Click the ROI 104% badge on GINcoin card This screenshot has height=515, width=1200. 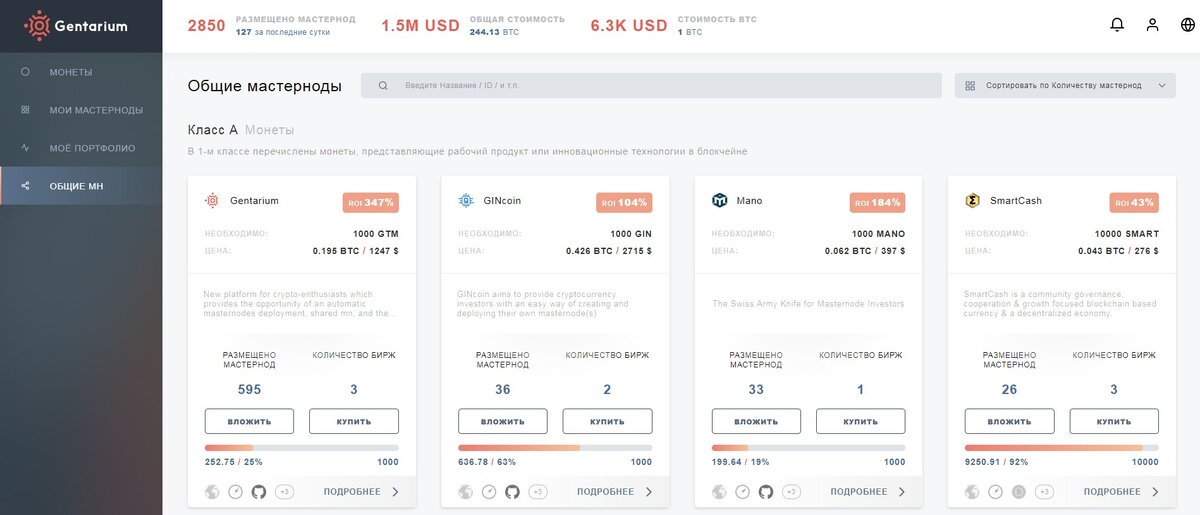[624, 202]
